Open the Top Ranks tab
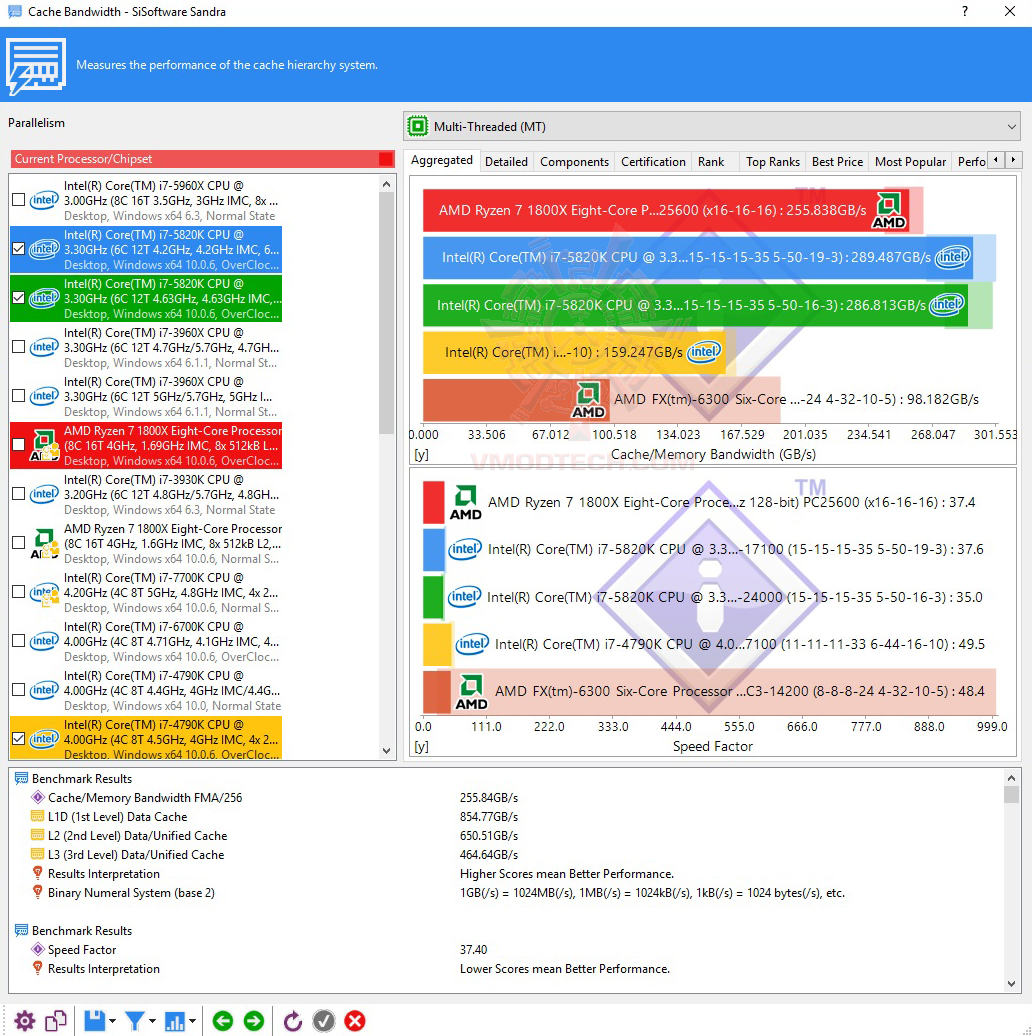This screenshot has height=1036, width=1032. (x=772, y=162)
